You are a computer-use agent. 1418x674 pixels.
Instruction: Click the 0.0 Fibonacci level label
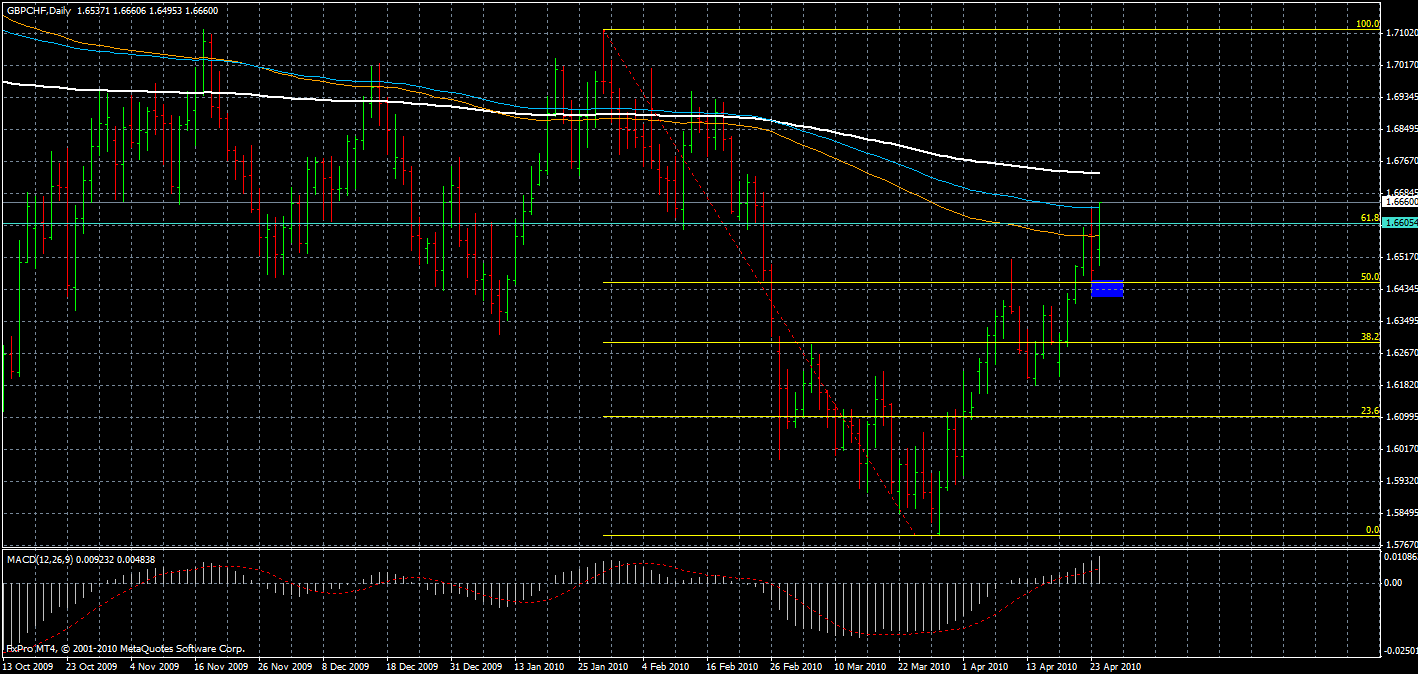click(1373, 530)
